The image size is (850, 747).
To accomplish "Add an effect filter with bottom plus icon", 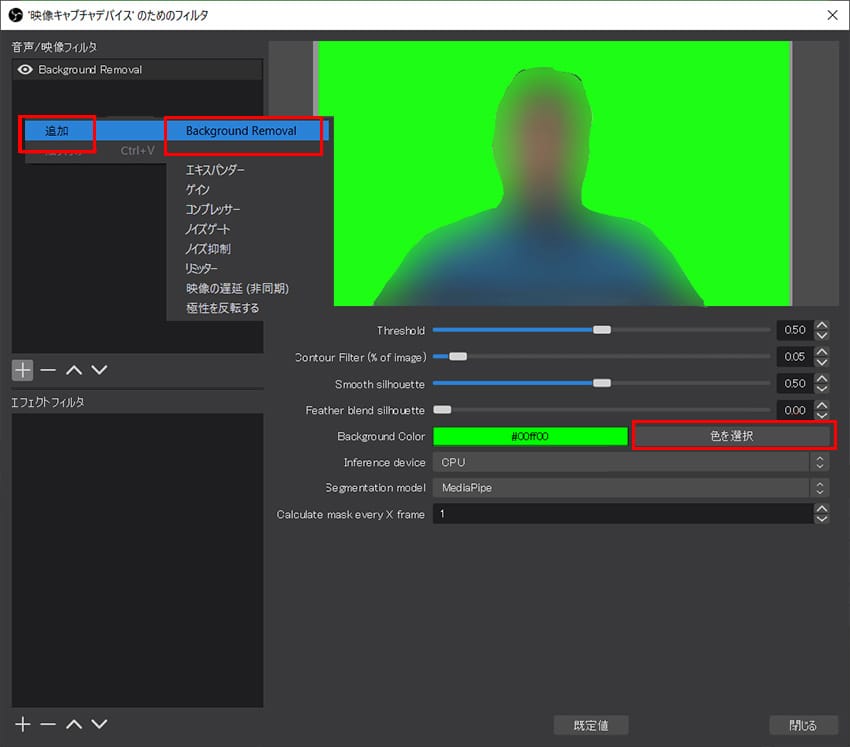I will (x=22, y=724).
